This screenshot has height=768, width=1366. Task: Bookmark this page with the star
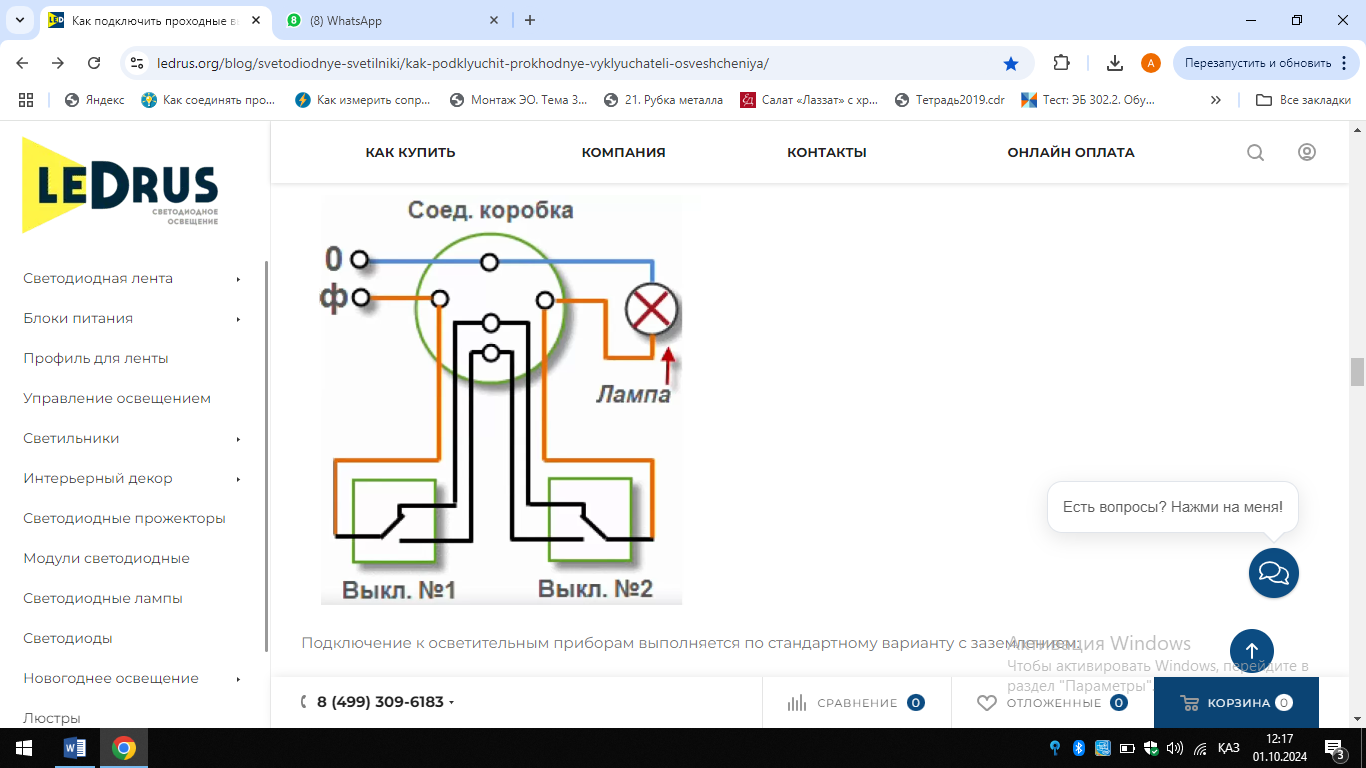(1011, 63)
